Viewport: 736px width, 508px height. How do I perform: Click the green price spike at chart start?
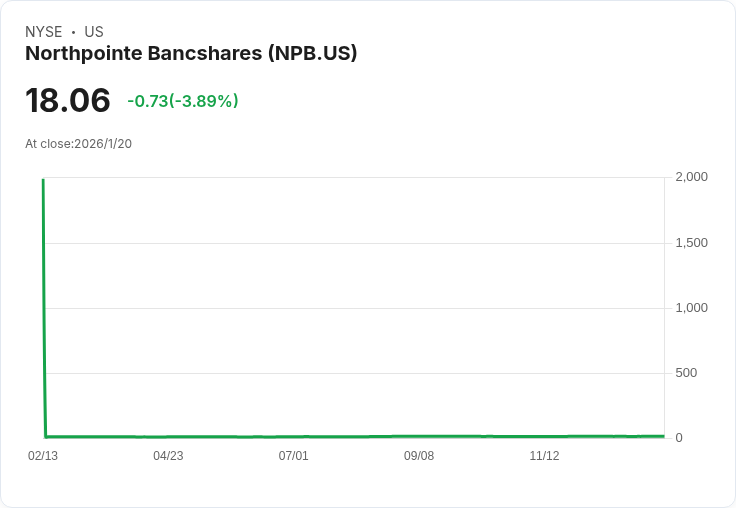pyautogui.click(x=44, y=300)
